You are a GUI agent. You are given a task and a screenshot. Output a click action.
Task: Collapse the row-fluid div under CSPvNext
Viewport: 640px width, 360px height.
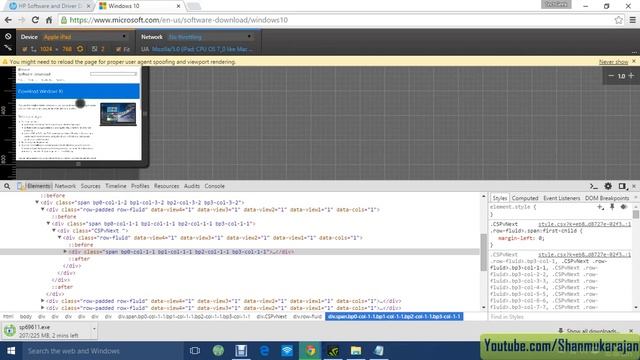60,238
